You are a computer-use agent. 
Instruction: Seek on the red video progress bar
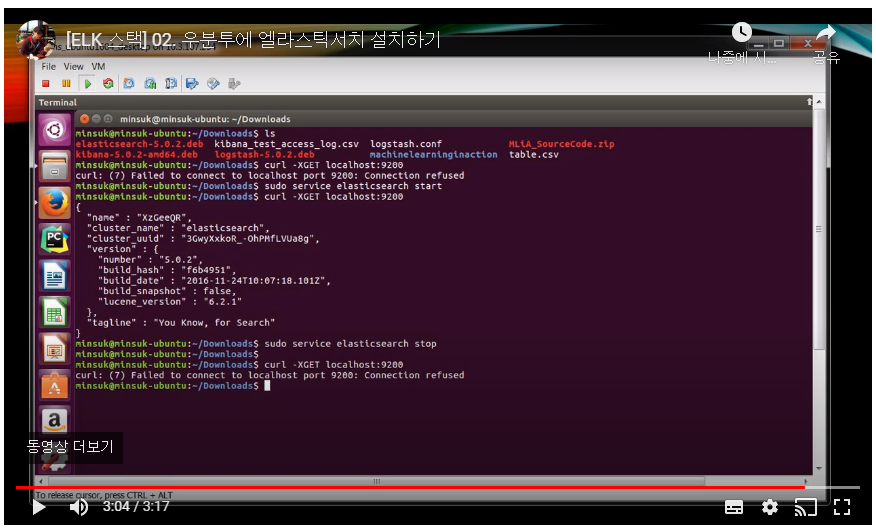437,487
